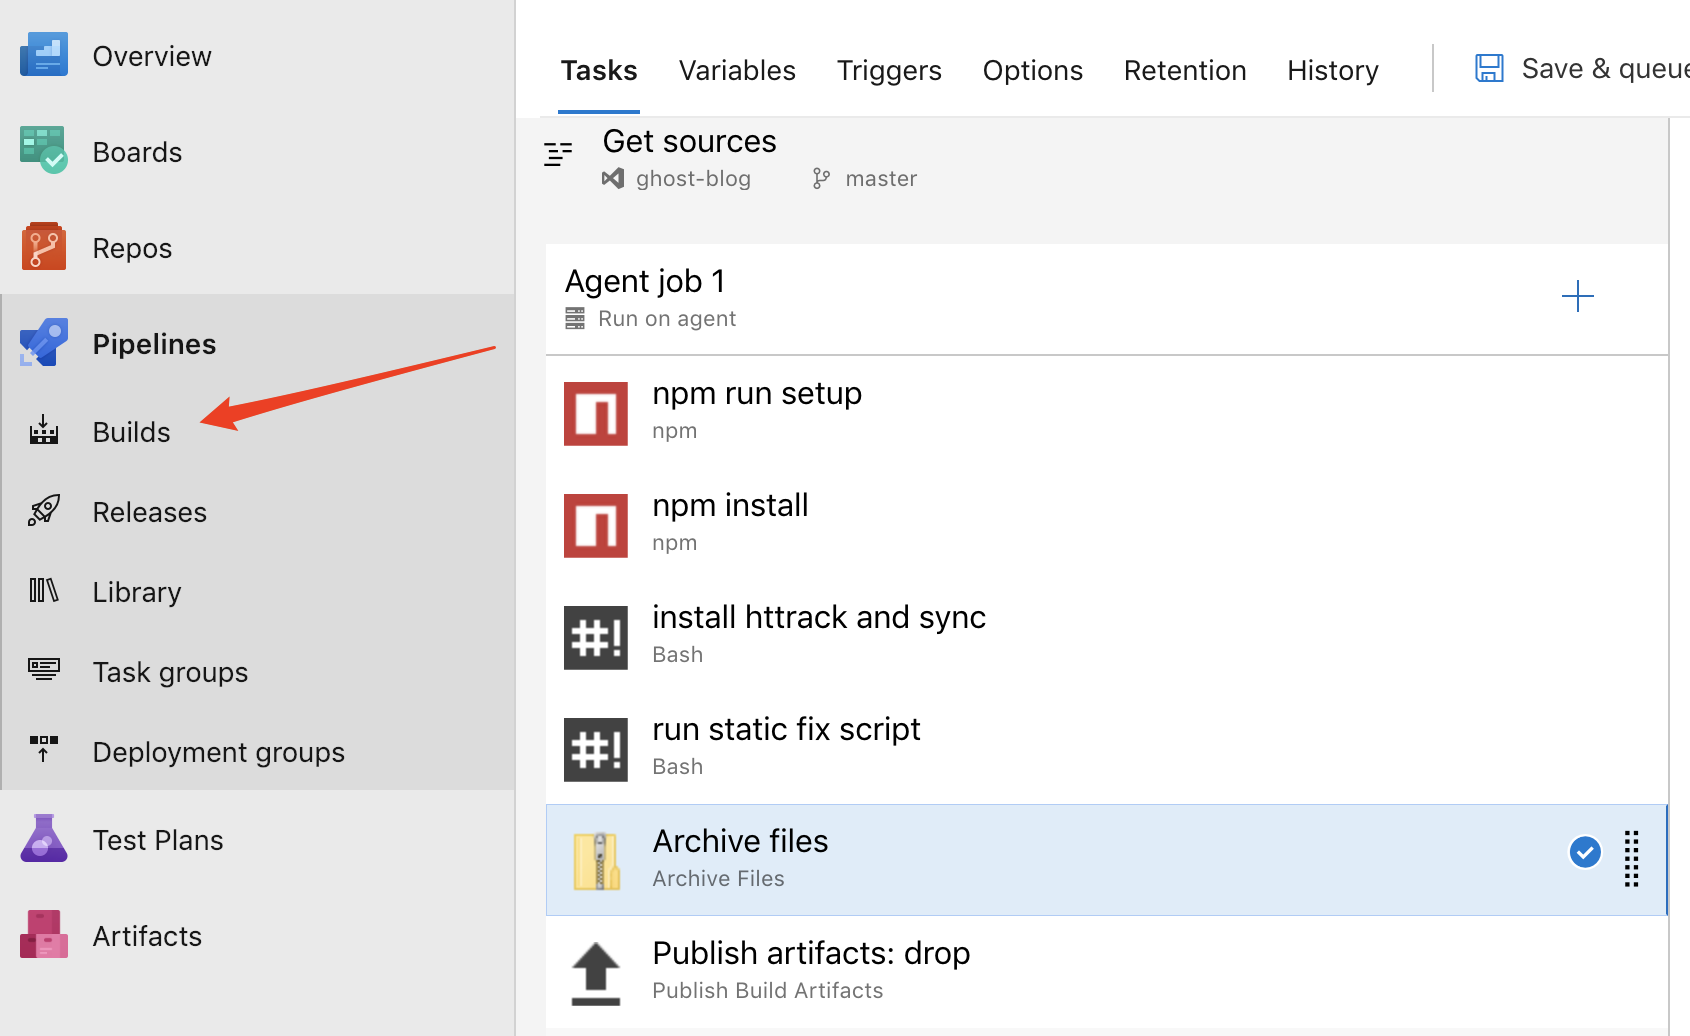Click Bash icon for install httrack and sync
Screen dimensions: 1690x1036
pos(596,638)
